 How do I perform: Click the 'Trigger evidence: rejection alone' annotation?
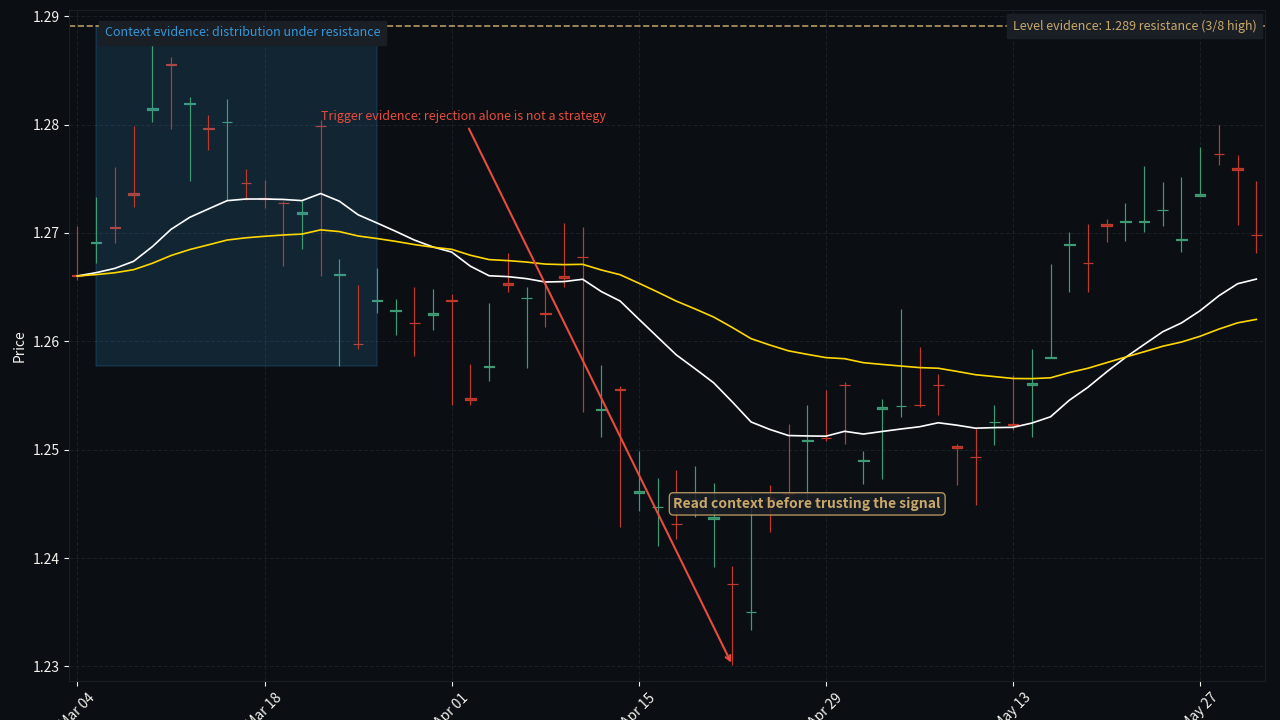pyautogui.click(x=463, y=116)
